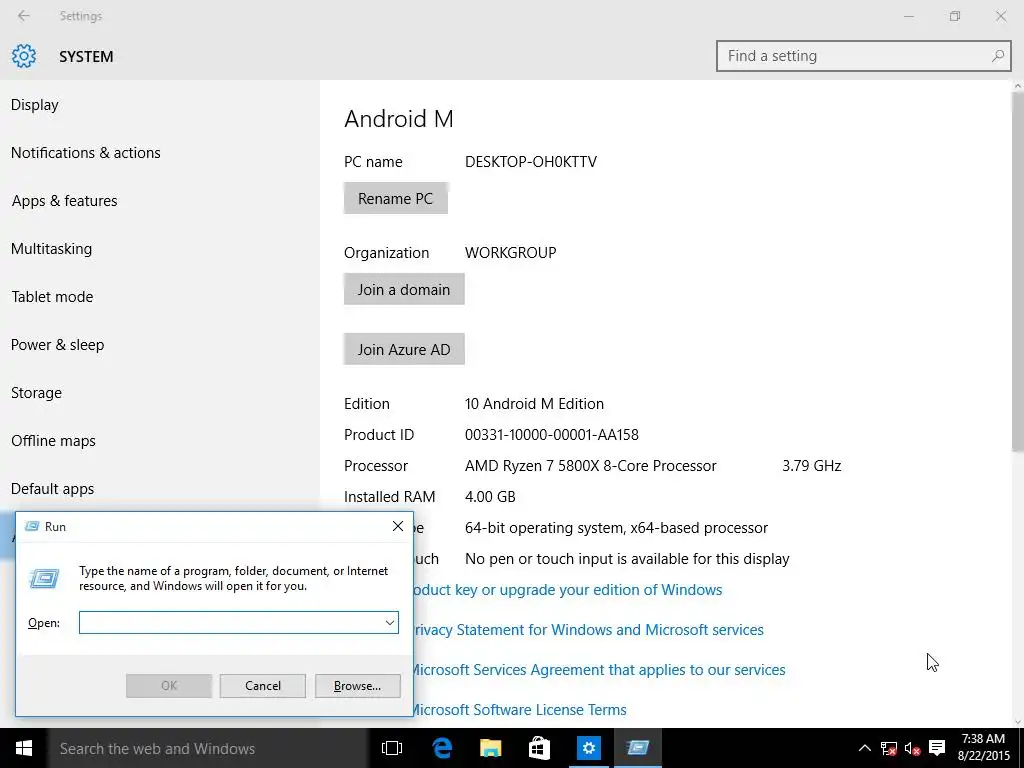
Task: Click the Run taskbar button
Action: pyautogui.click(x=638, y=748)
